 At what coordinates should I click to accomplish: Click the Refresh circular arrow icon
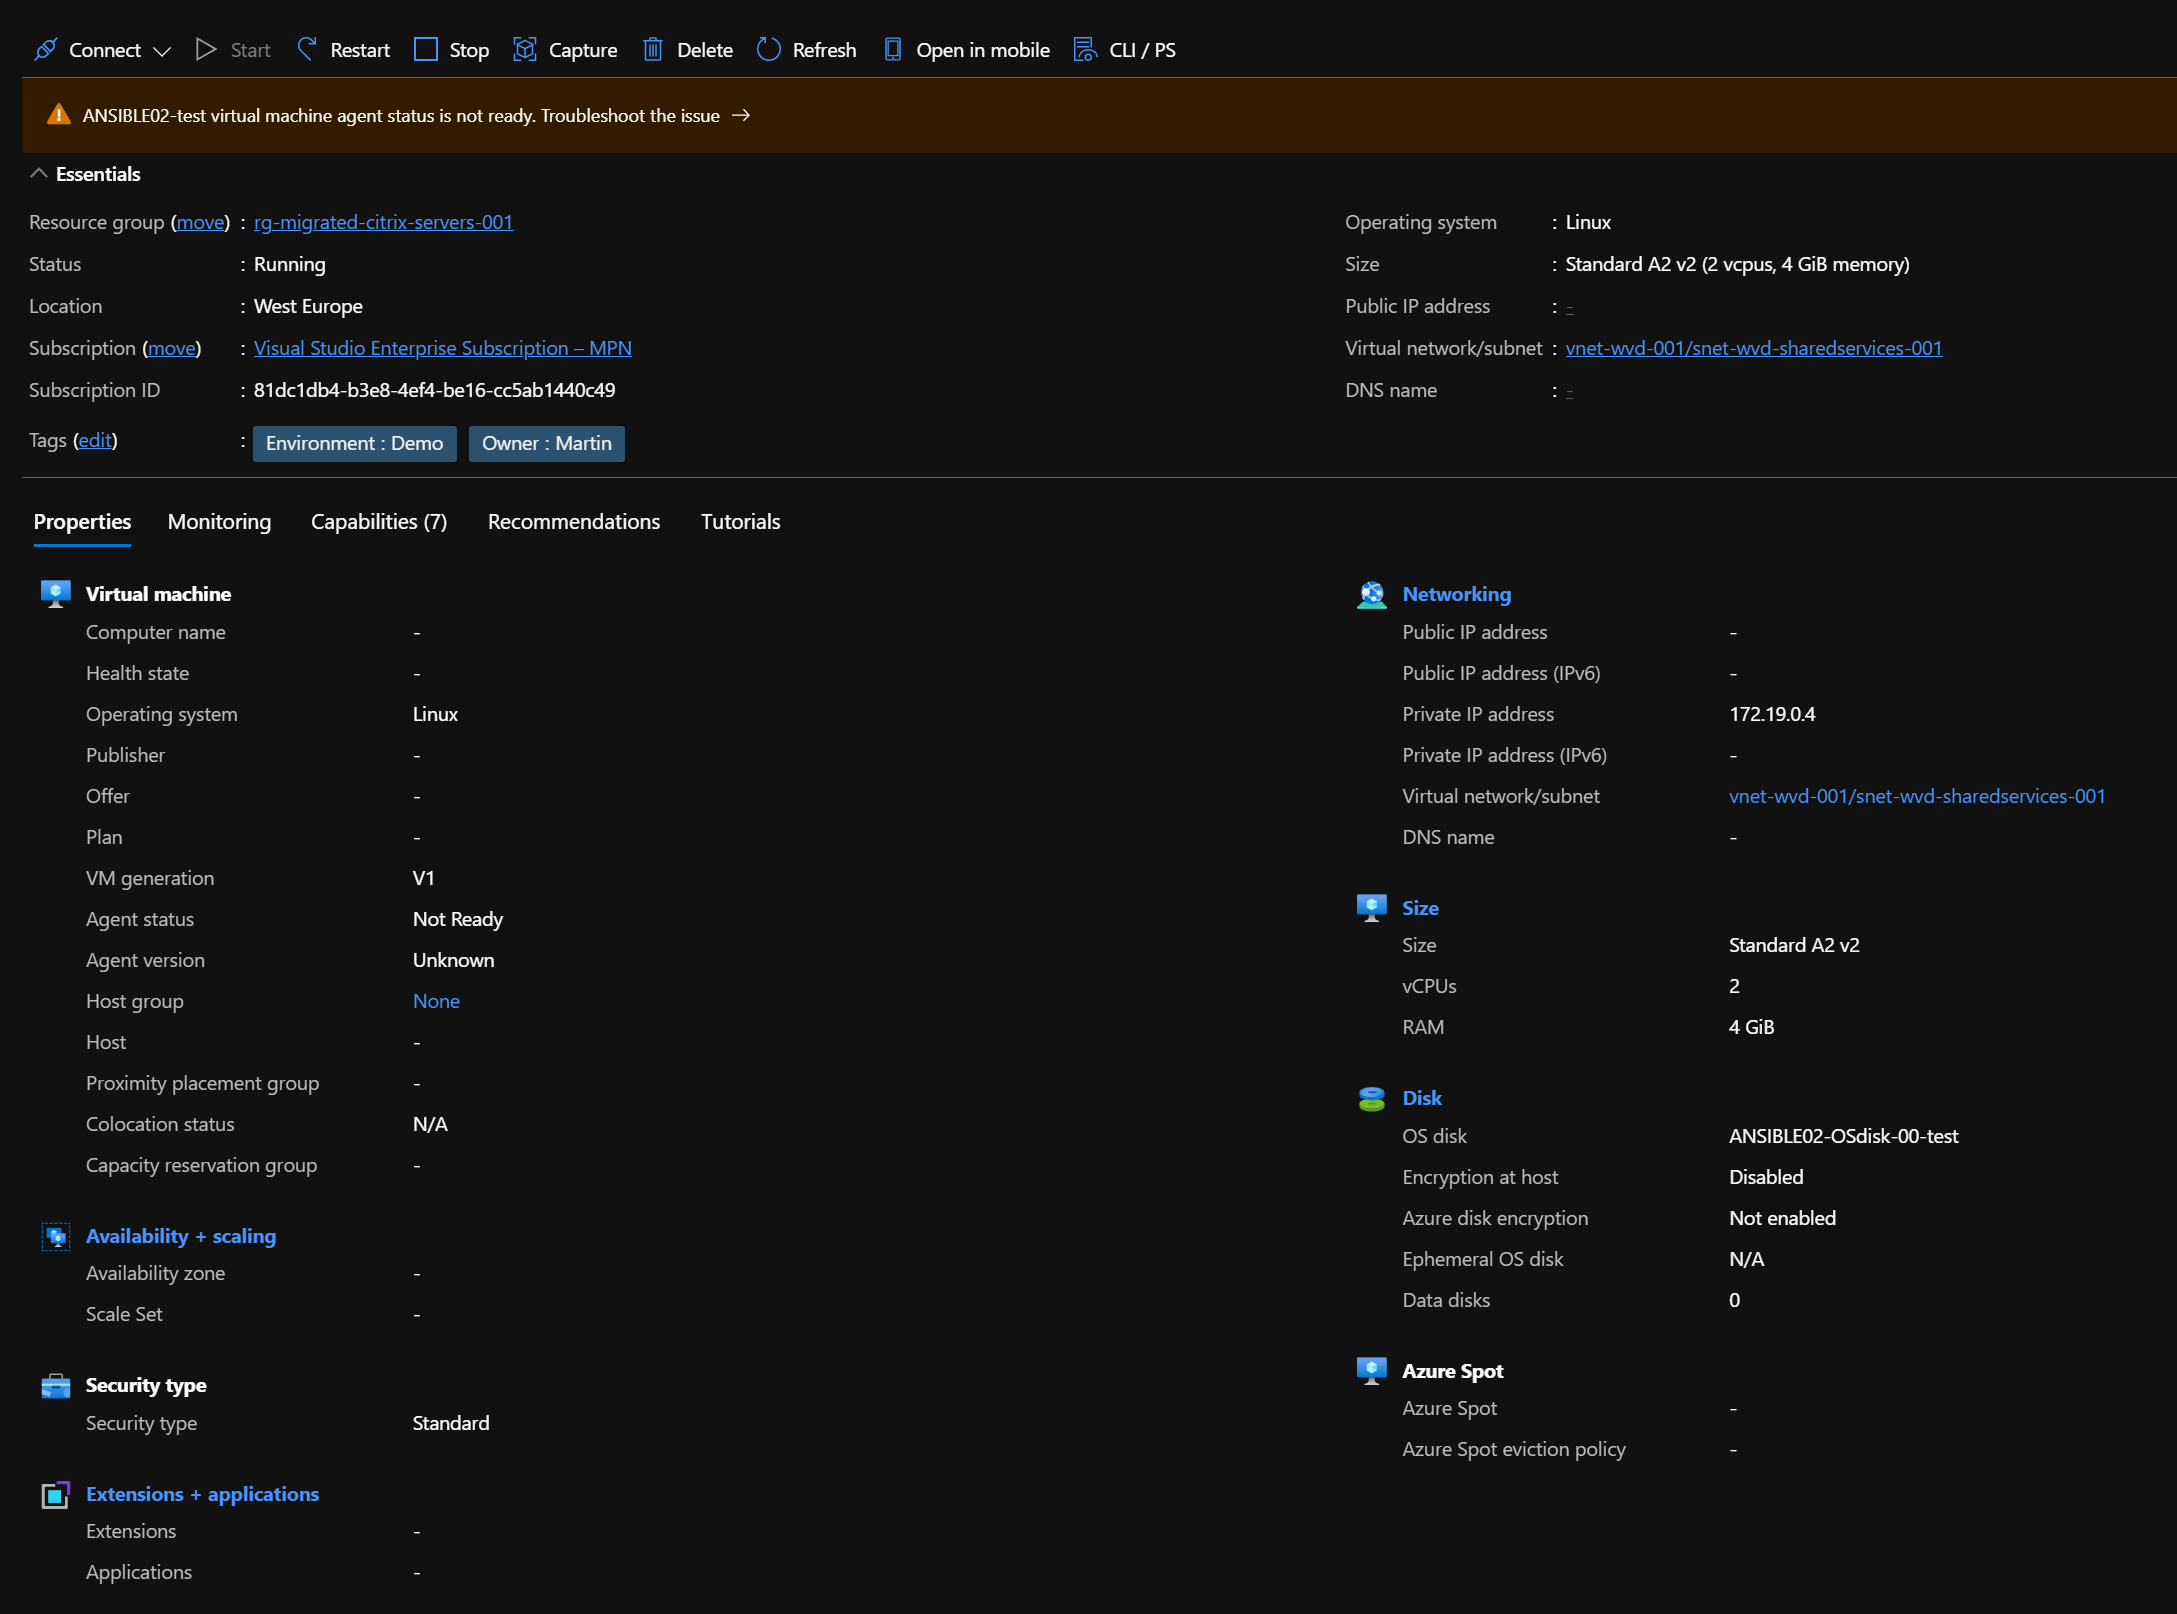[x=768, y=50]
